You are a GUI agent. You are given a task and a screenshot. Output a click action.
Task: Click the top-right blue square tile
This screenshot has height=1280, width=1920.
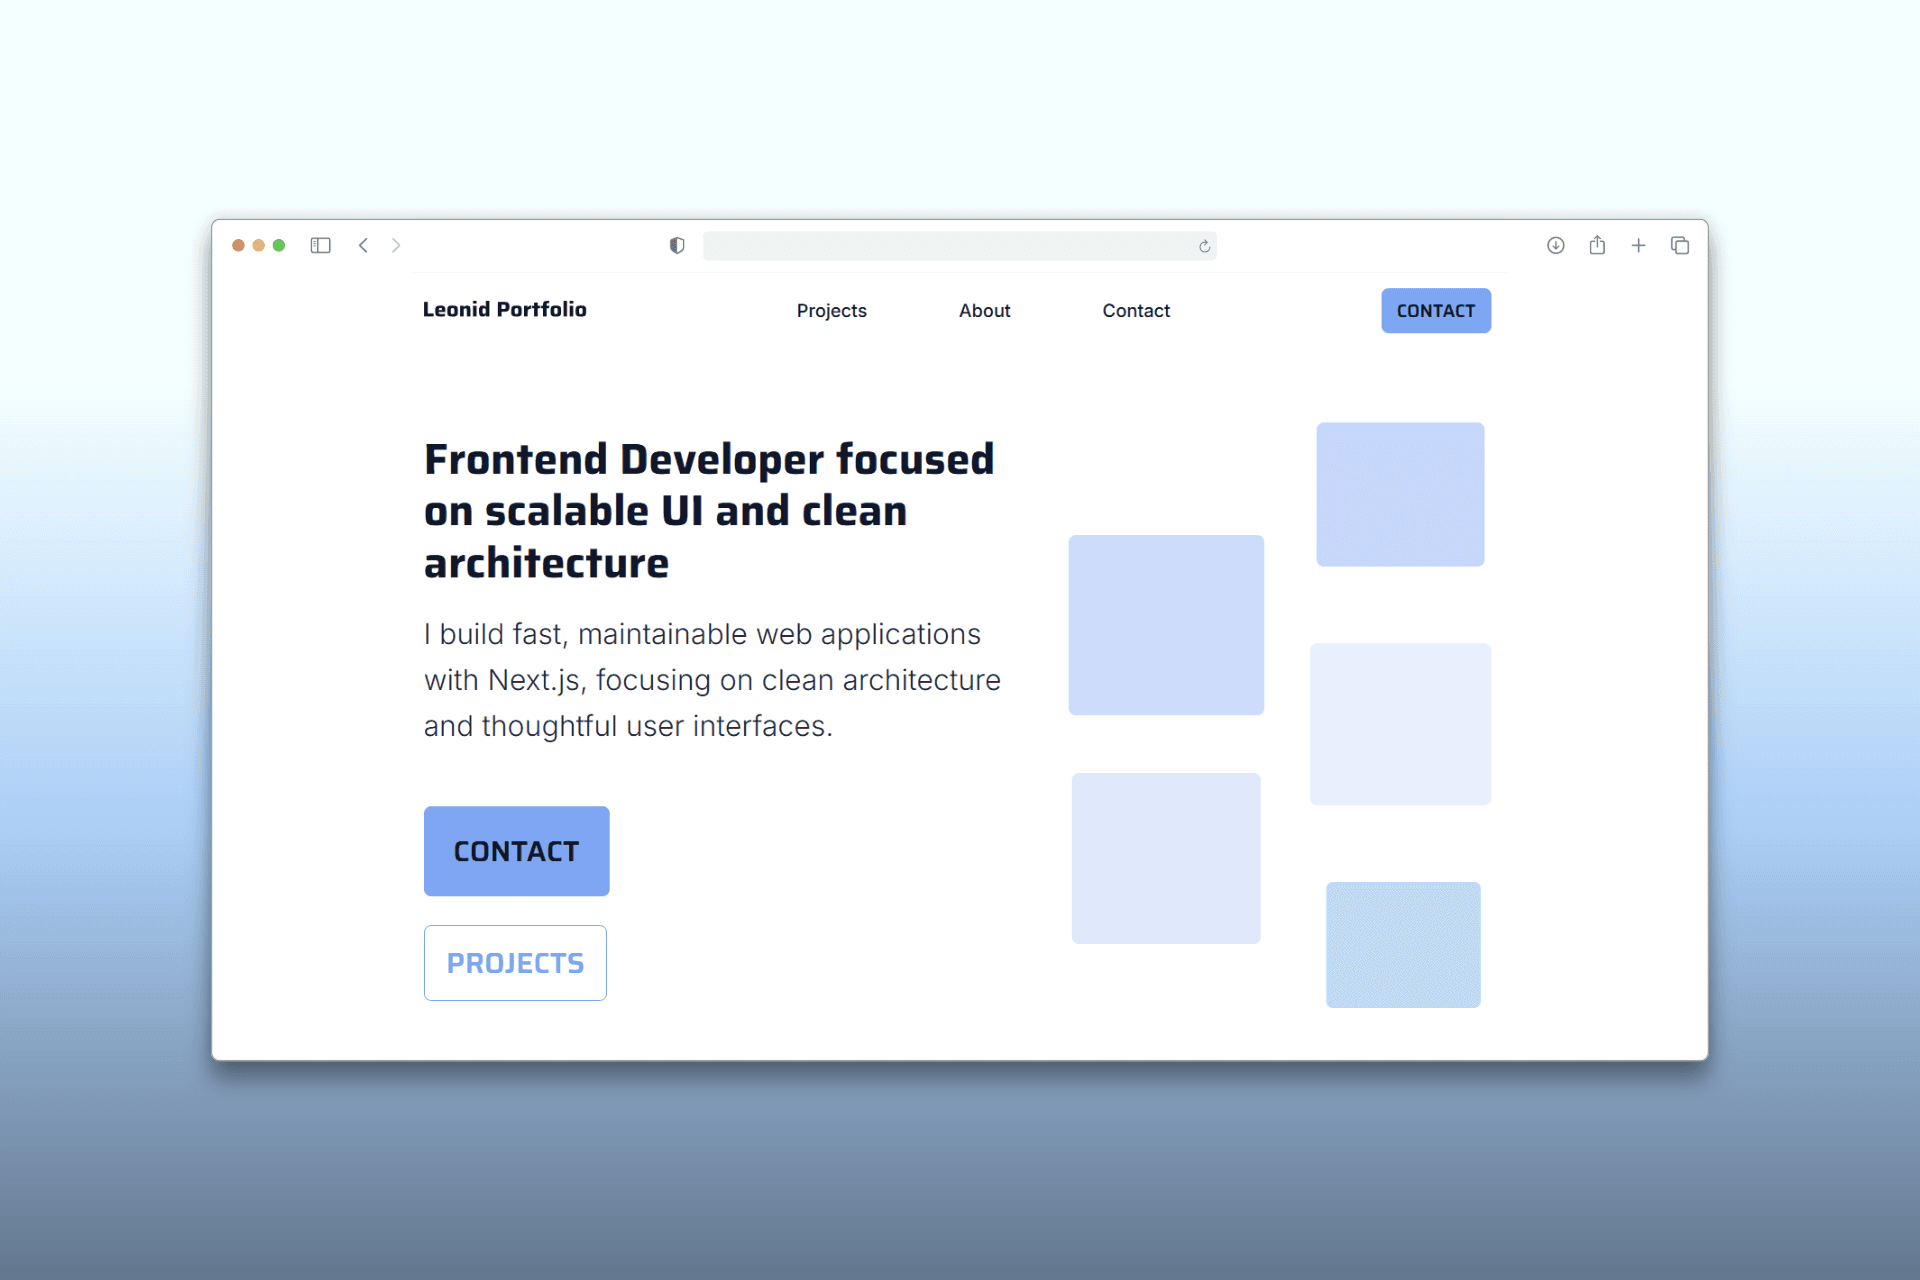point(1400,493)
